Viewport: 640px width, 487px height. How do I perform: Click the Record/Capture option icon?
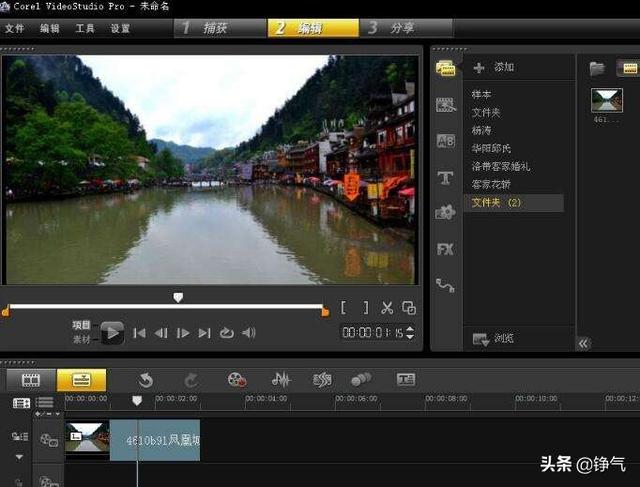point(236,380)
